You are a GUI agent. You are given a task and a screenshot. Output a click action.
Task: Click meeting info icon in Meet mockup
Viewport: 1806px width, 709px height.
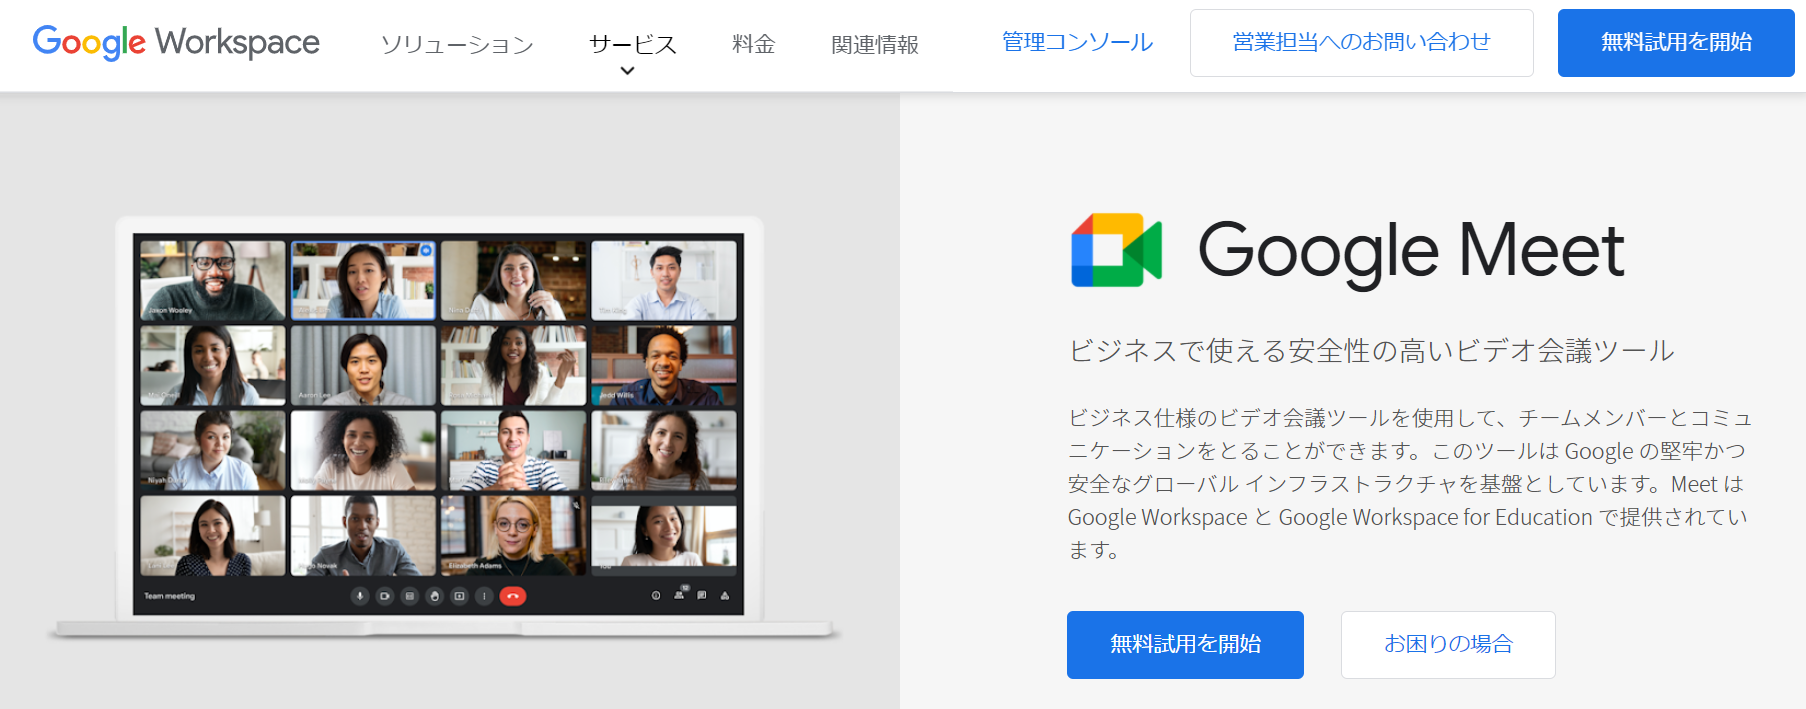(x=656, y=595)
